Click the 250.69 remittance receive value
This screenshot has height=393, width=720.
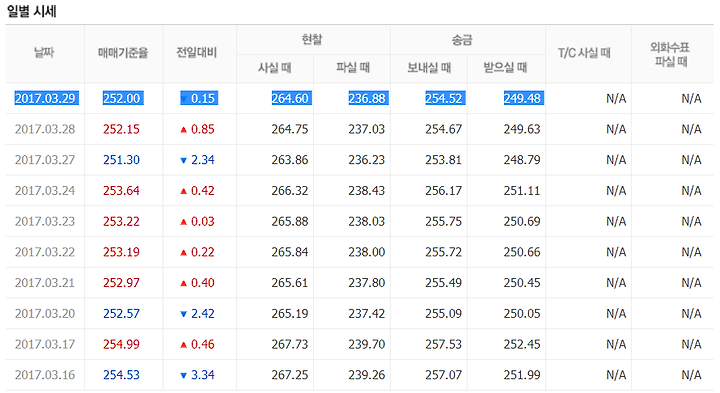[522, 221]
